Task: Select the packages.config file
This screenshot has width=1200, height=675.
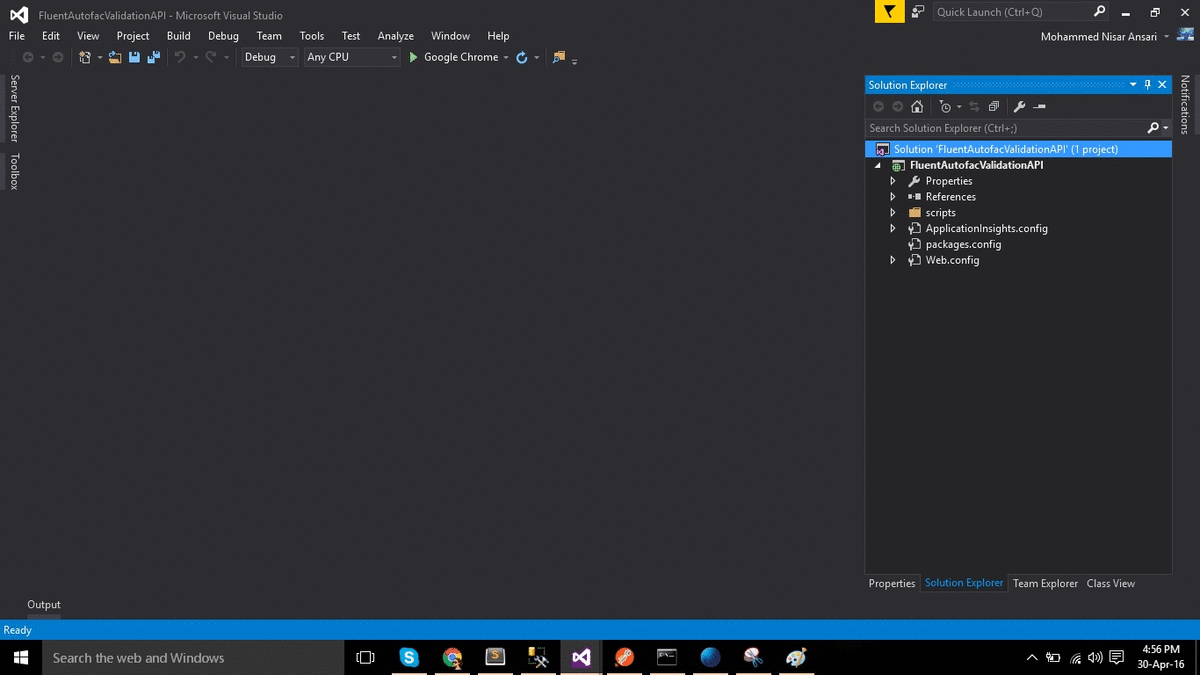Action: 963,244
